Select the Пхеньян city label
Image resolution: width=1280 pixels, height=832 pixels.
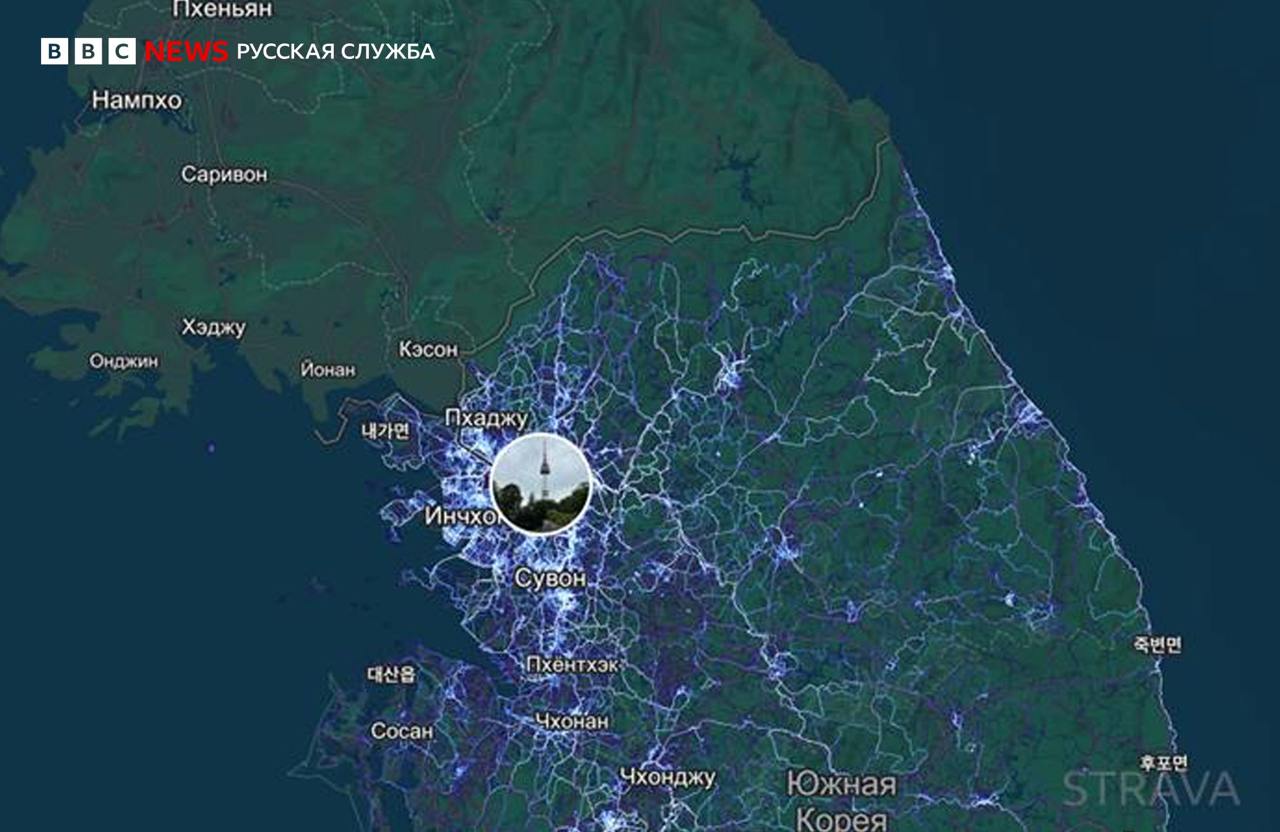[222, 10]
